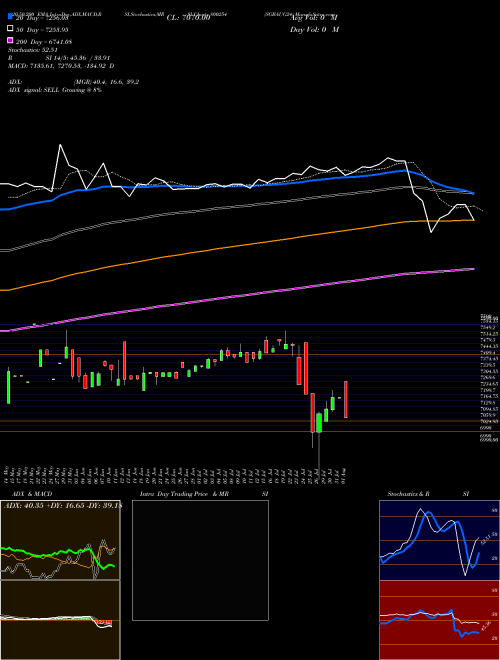
Task: Click the first tall green candlestick
Action: pyautogui.click(x=8, y=387)
